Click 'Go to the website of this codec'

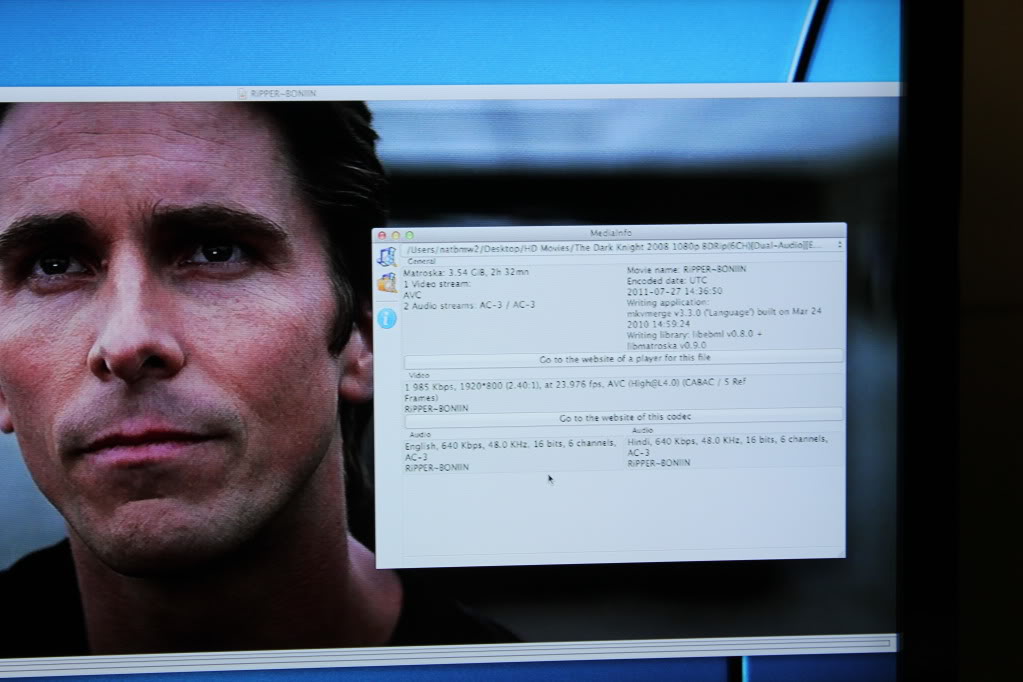(x=624, y=417)
